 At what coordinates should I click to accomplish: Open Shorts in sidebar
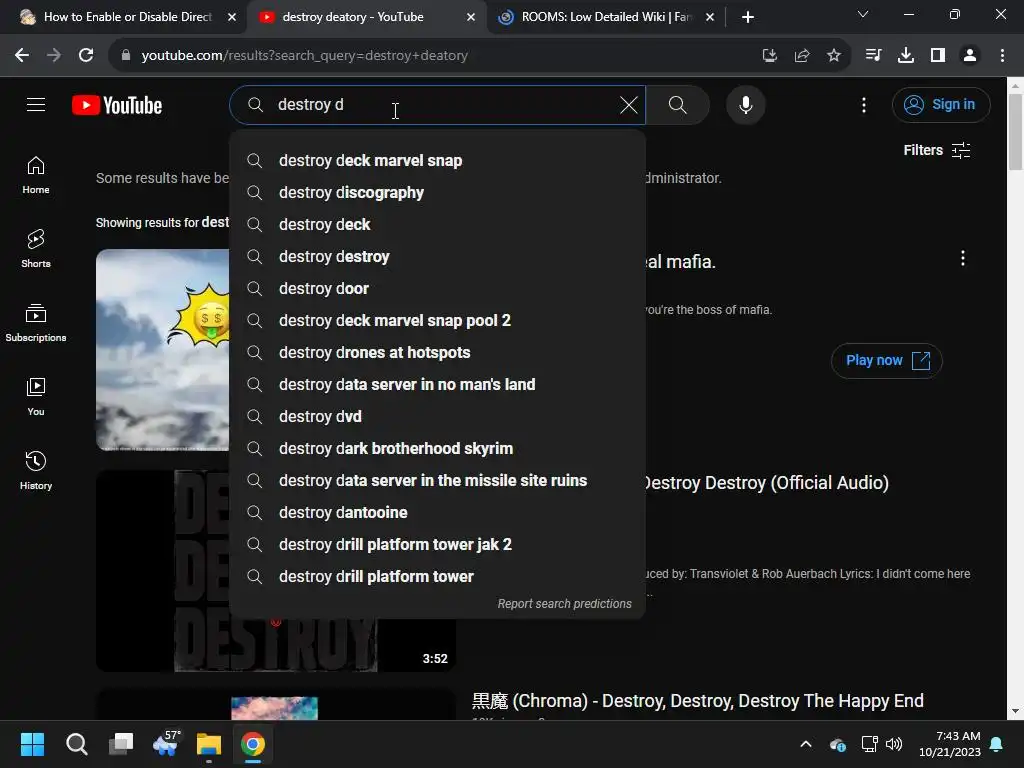[x=36, y=249]
